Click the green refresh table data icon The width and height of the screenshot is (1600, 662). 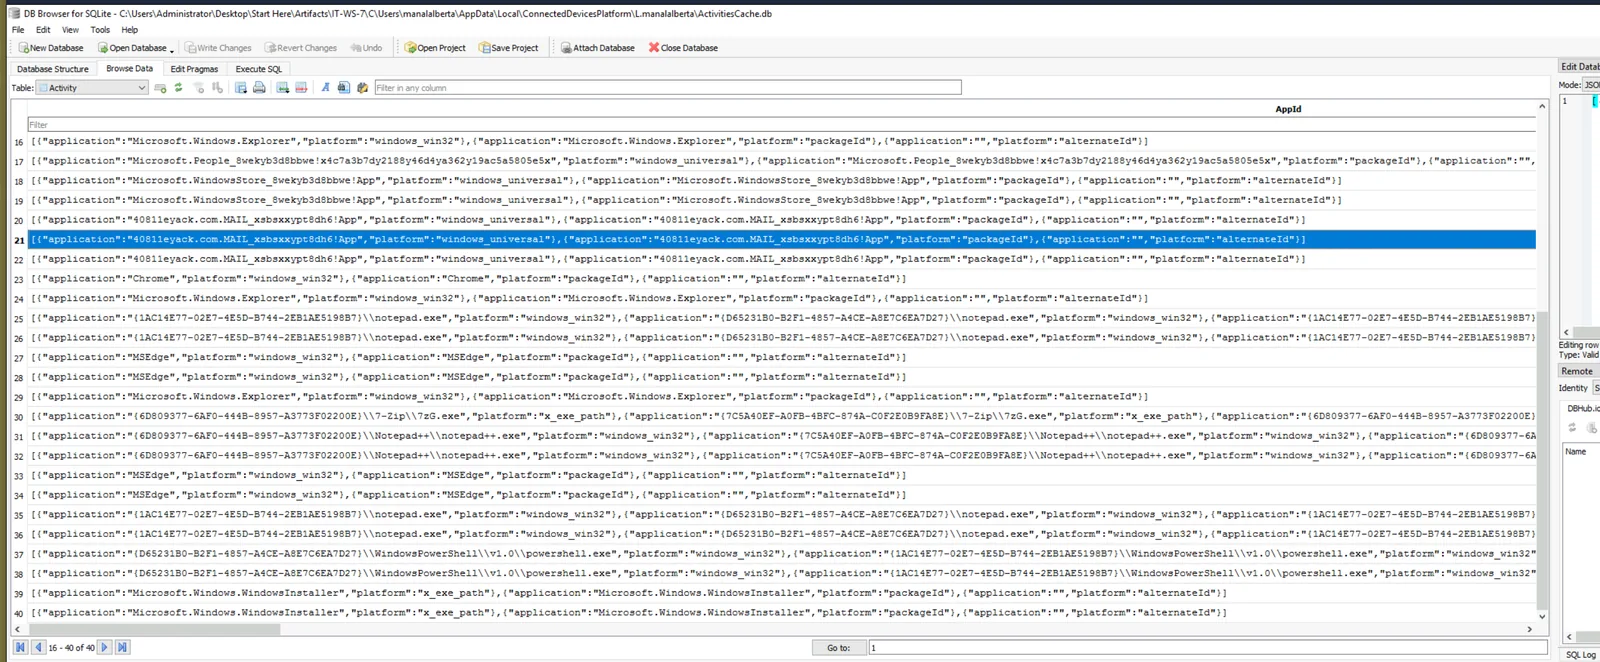pyautogui.click(x=178, y=88)
